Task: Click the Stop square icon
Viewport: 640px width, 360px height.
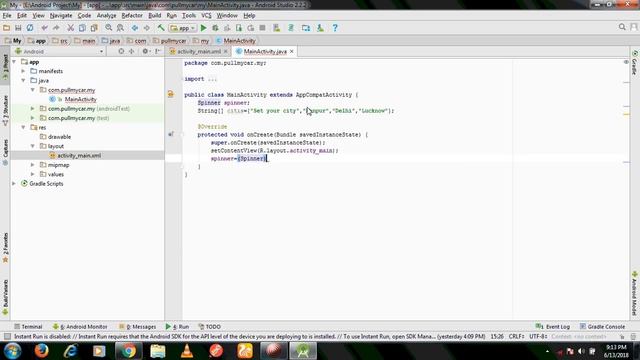Action: (x=262, y=28)
